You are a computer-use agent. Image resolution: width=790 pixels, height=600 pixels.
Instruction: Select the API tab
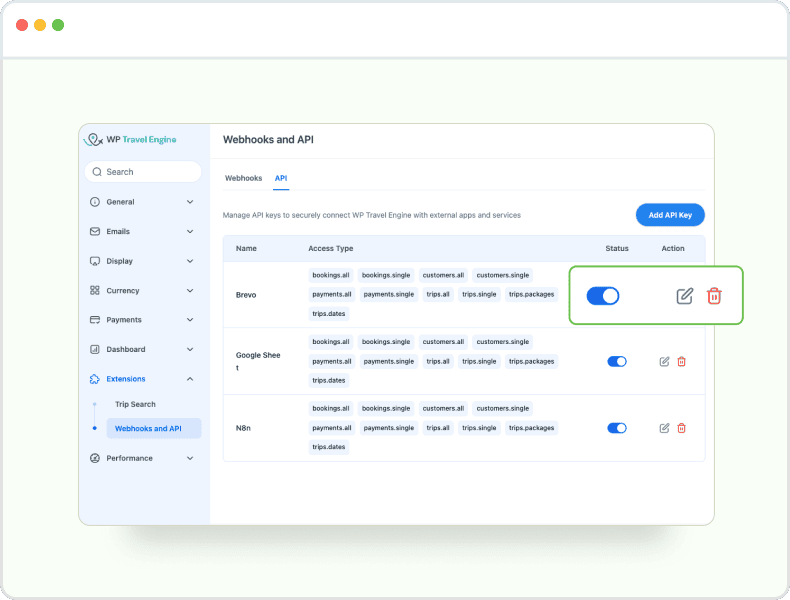[281, 178]
